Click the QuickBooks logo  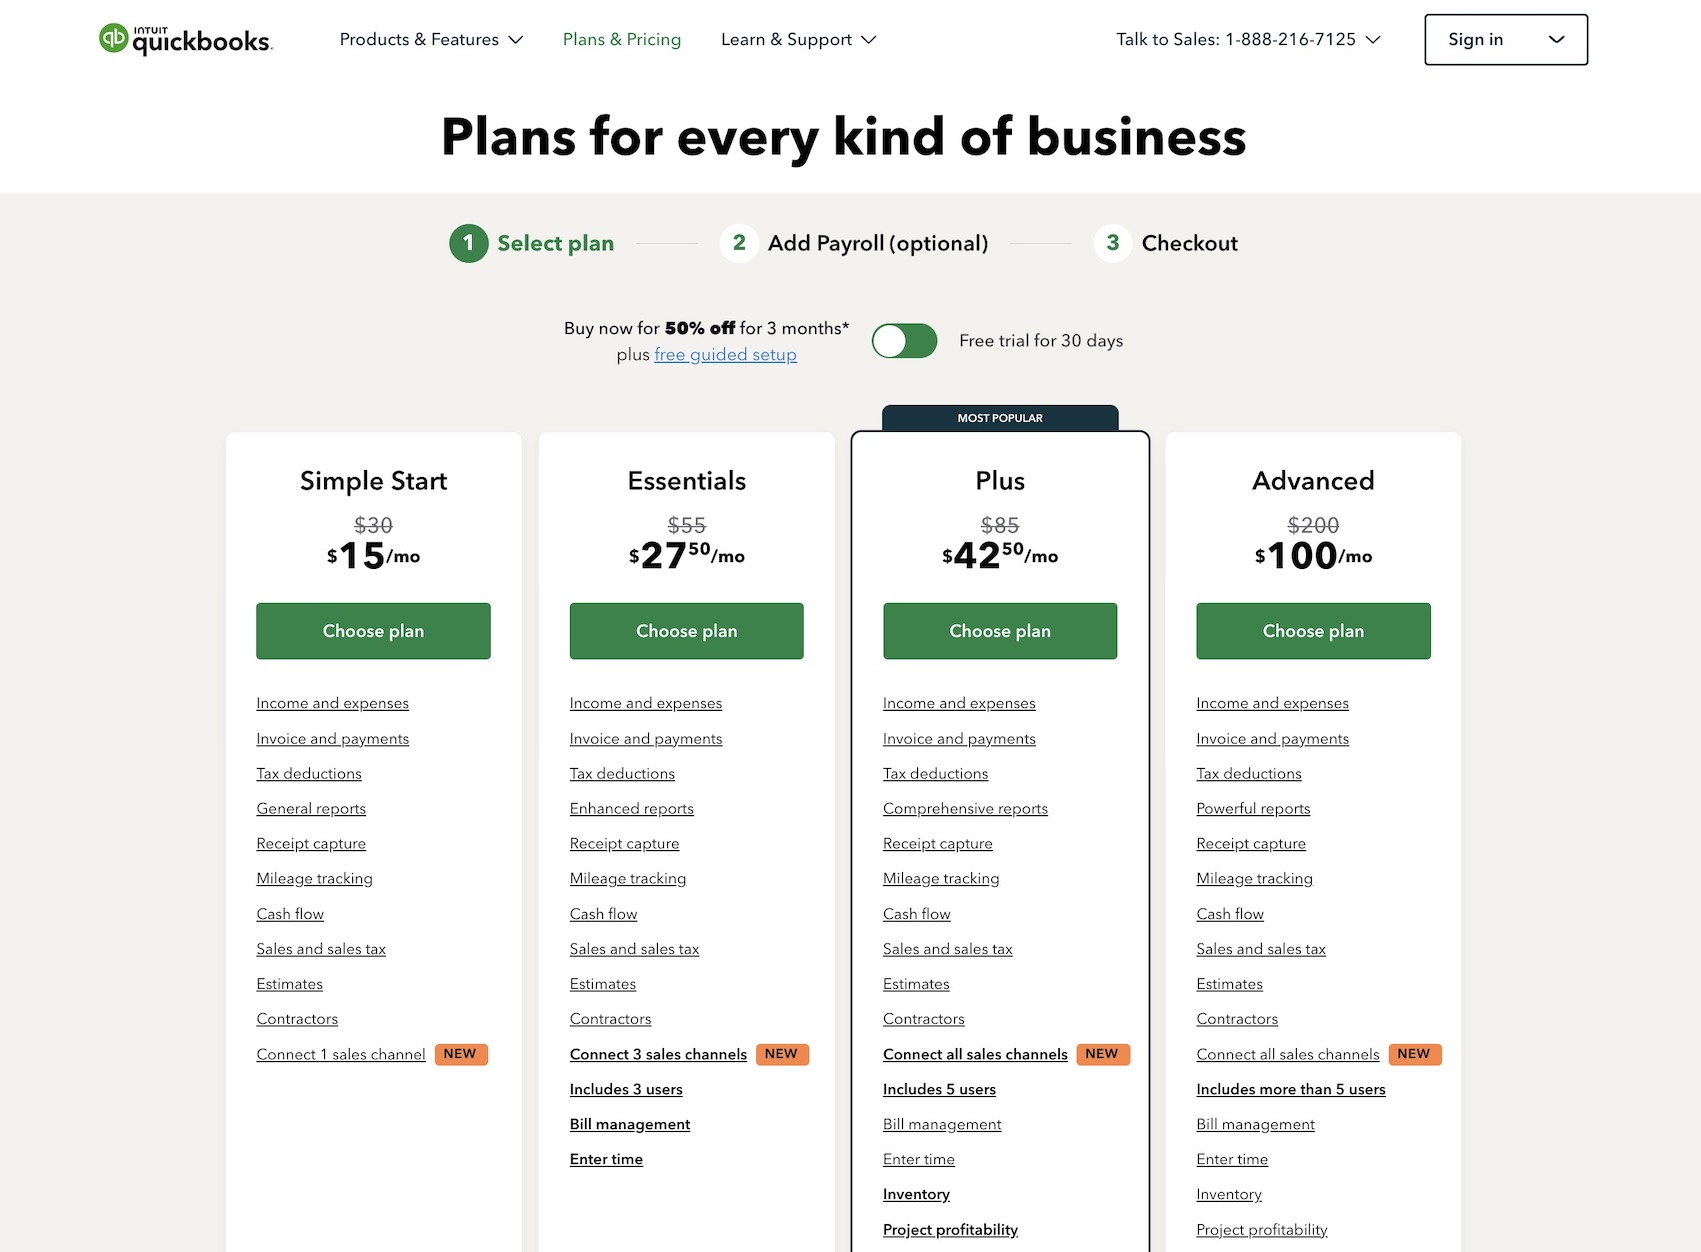(x=184, y=38)
